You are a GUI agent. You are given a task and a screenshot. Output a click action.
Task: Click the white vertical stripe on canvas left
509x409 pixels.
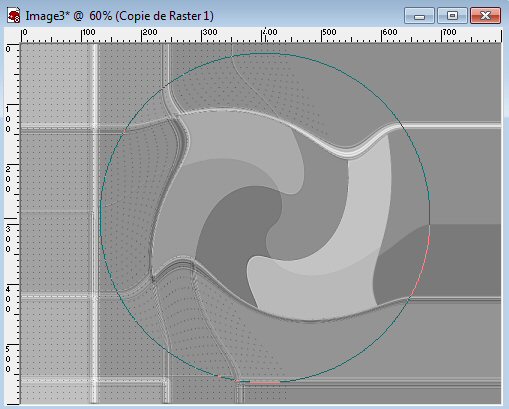tap(95, 223)
